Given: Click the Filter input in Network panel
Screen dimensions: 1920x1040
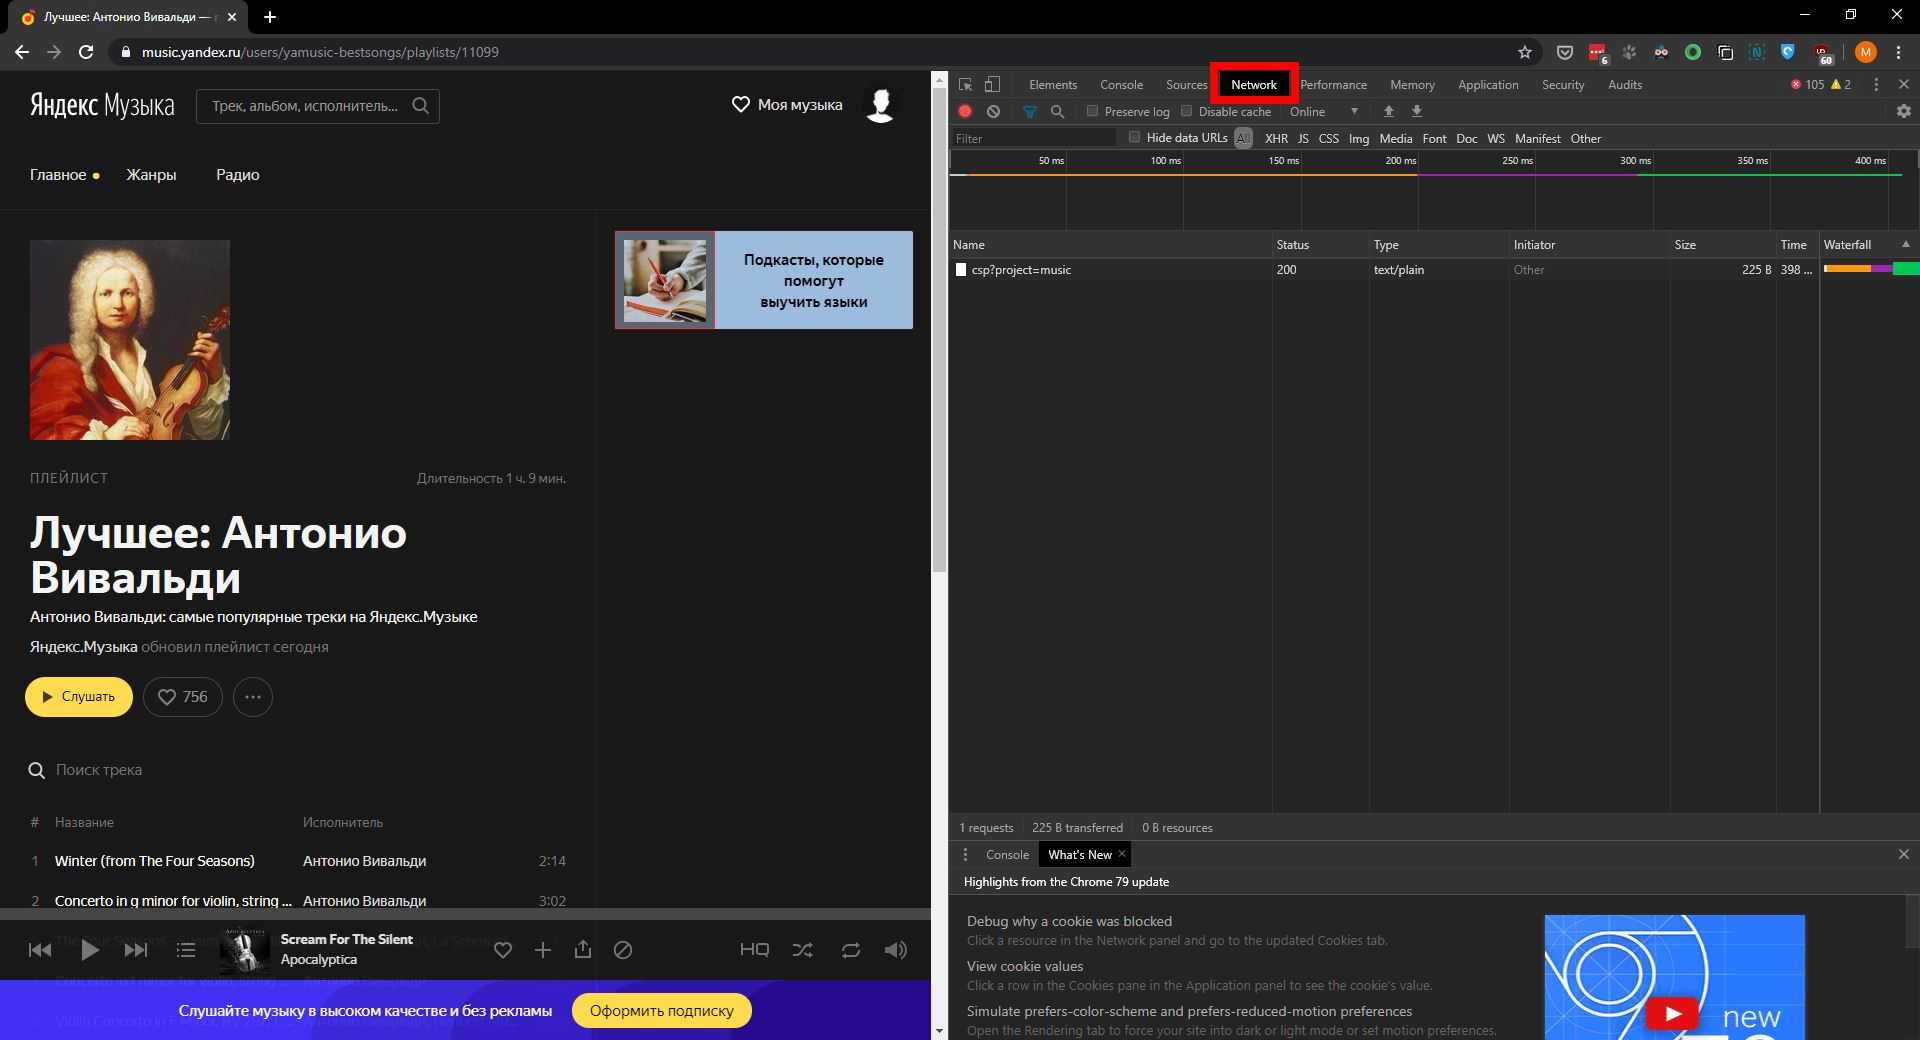Looking at the screenshot, I should pyautogui.click(x=1034, y=138).
